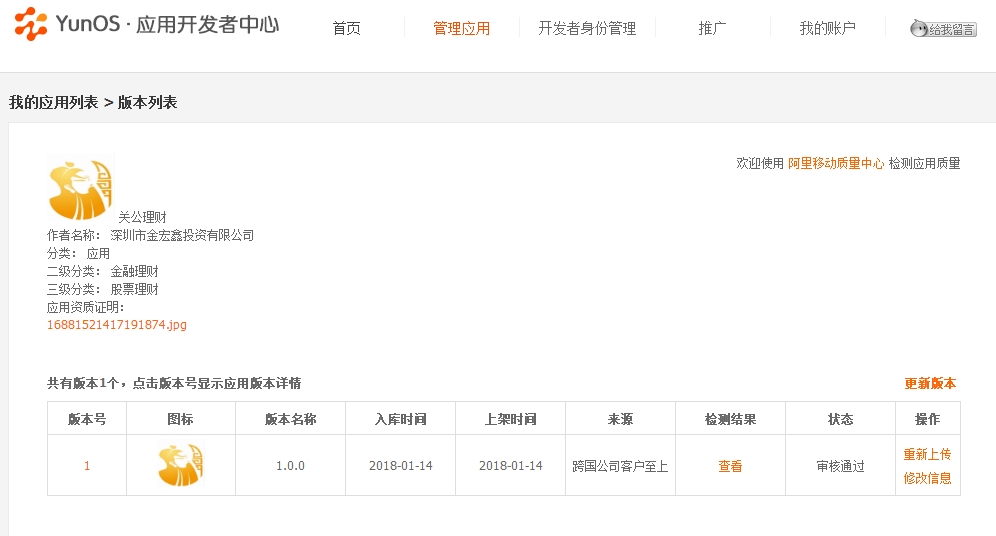Click the large 关公理财 app icon
Image resolution: width=996 pixels, height=536 pixels.
[x=81, y=188]
